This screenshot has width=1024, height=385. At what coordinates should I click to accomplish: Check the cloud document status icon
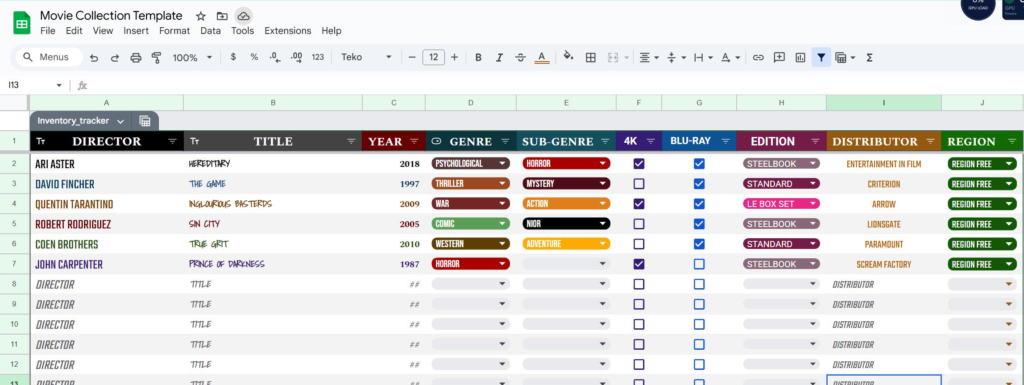(x=244, y=16)
